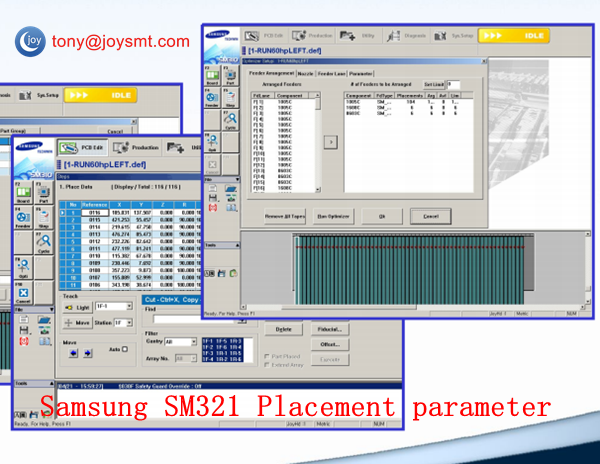The image size is (600, 464).
Task: Switch to Nozzle tab in Optimizer Setup
Action: 305,73
